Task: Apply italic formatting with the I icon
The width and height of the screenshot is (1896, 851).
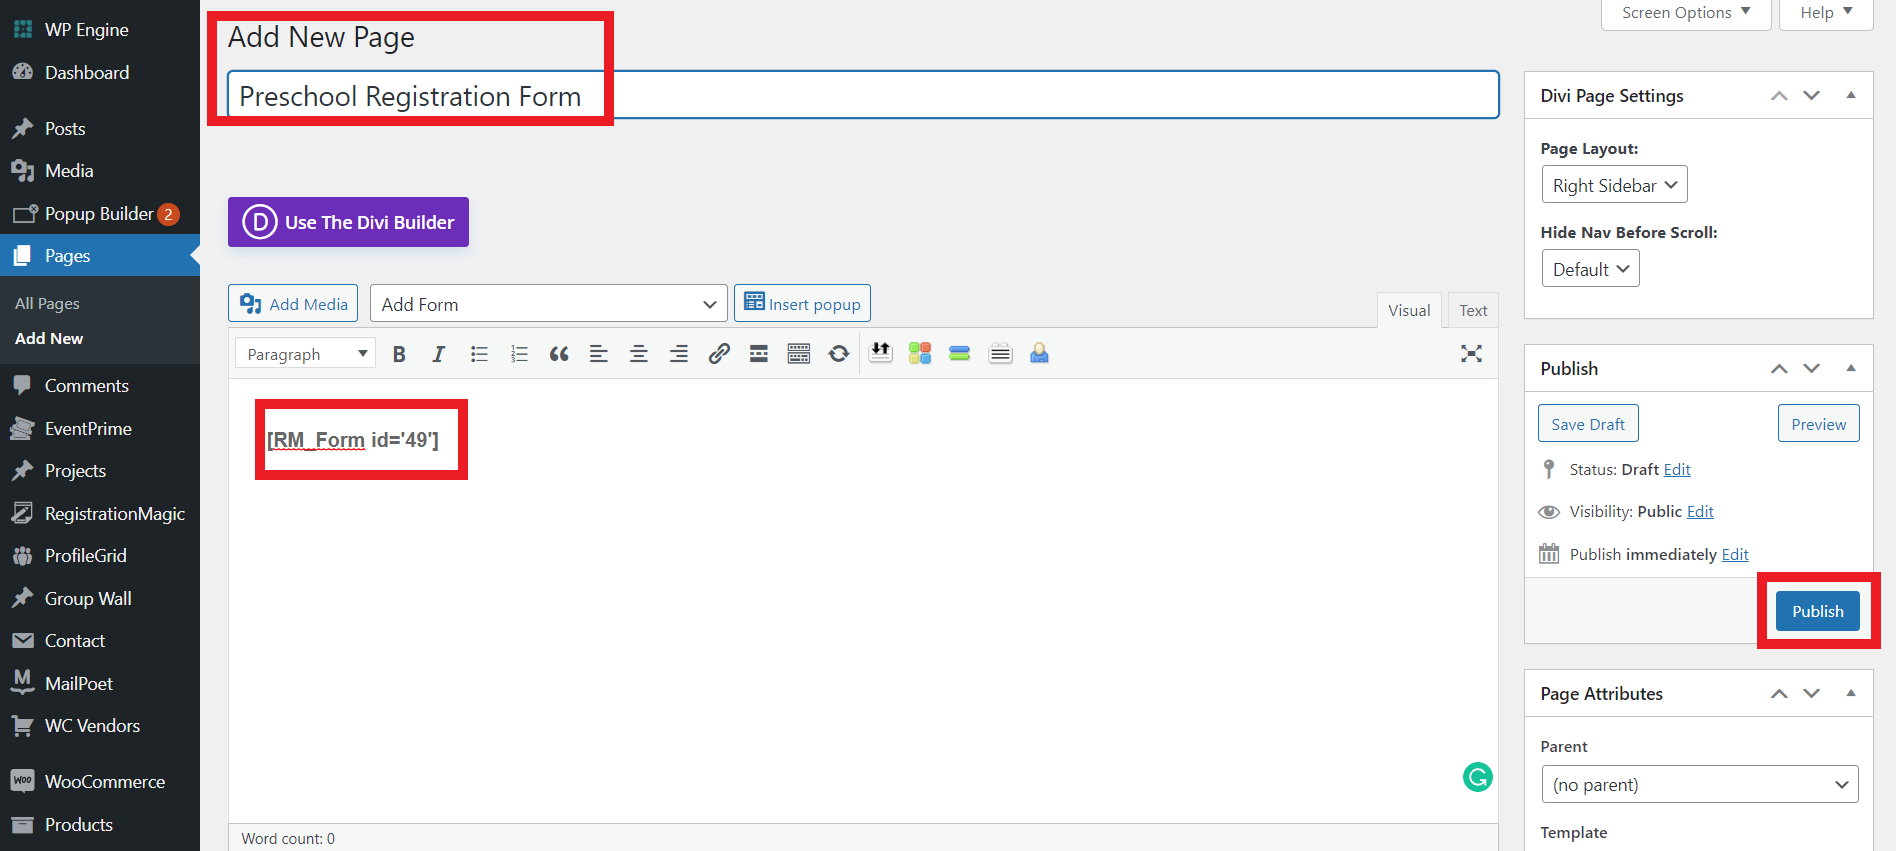Action: [x=438, y=354]
